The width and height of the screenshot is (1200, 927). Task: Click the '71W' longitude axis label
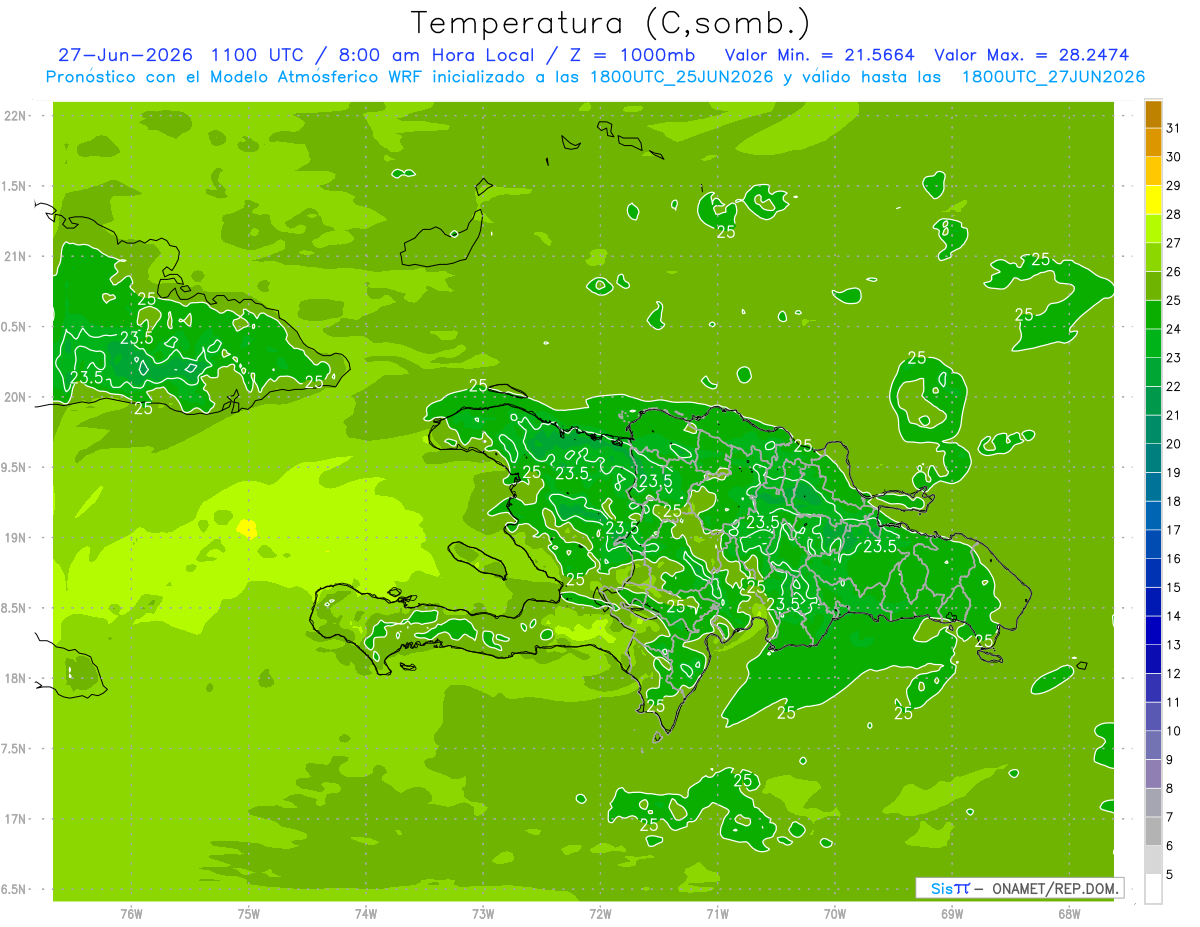click(x=717, y=914)
